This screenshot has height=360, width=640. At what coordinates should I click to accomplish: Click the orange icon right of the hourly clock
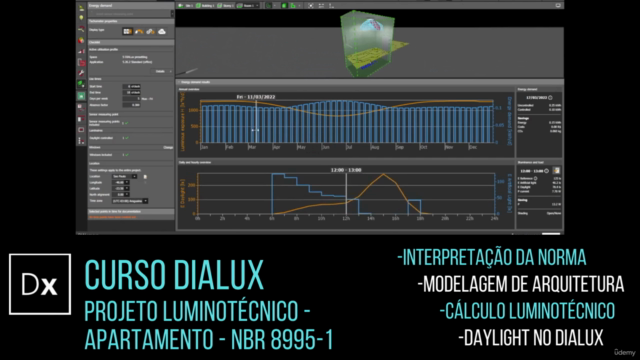556,170
